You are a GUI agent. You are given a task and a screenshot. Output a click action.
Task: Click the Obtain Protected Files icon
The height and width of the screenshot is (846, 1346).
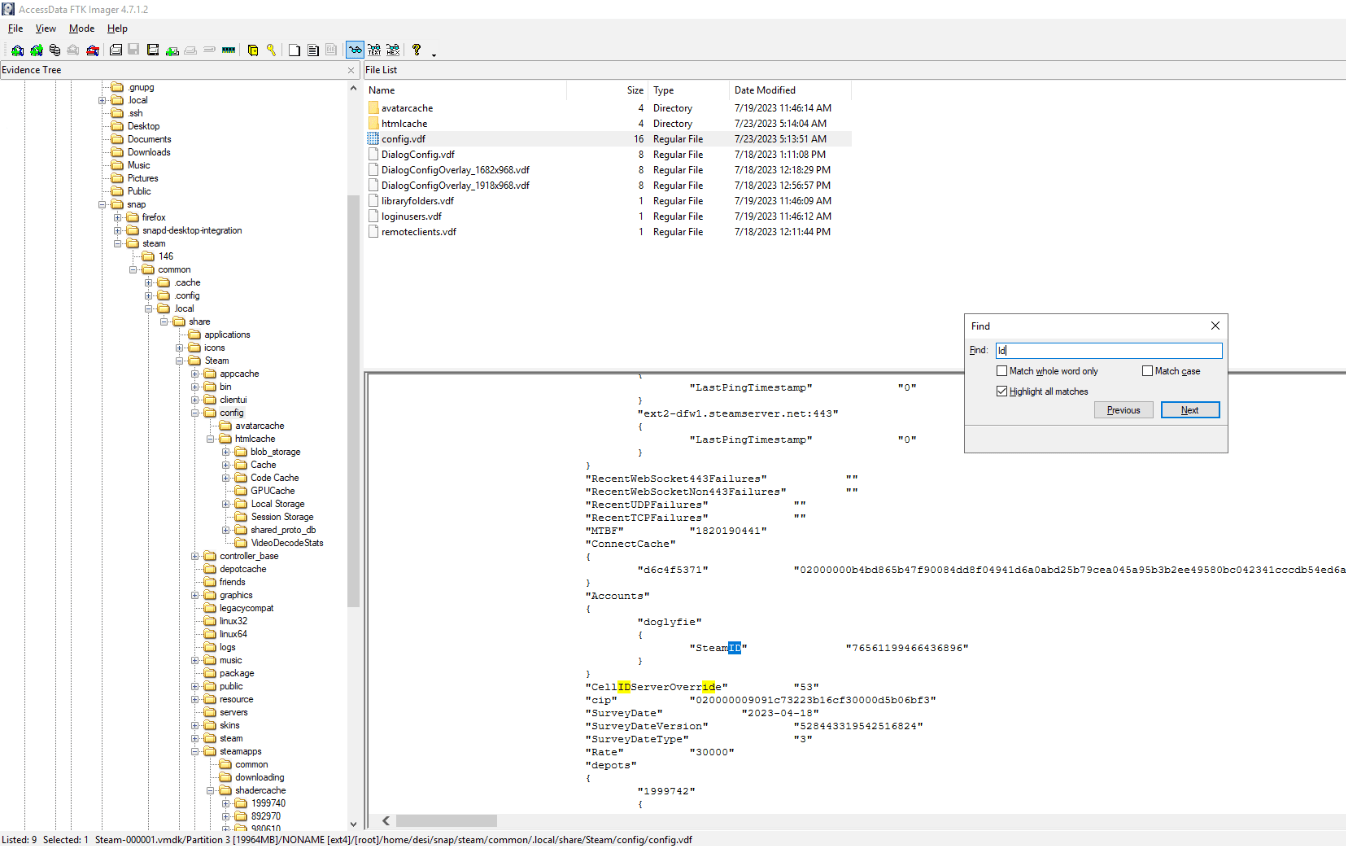pos(253,50)
